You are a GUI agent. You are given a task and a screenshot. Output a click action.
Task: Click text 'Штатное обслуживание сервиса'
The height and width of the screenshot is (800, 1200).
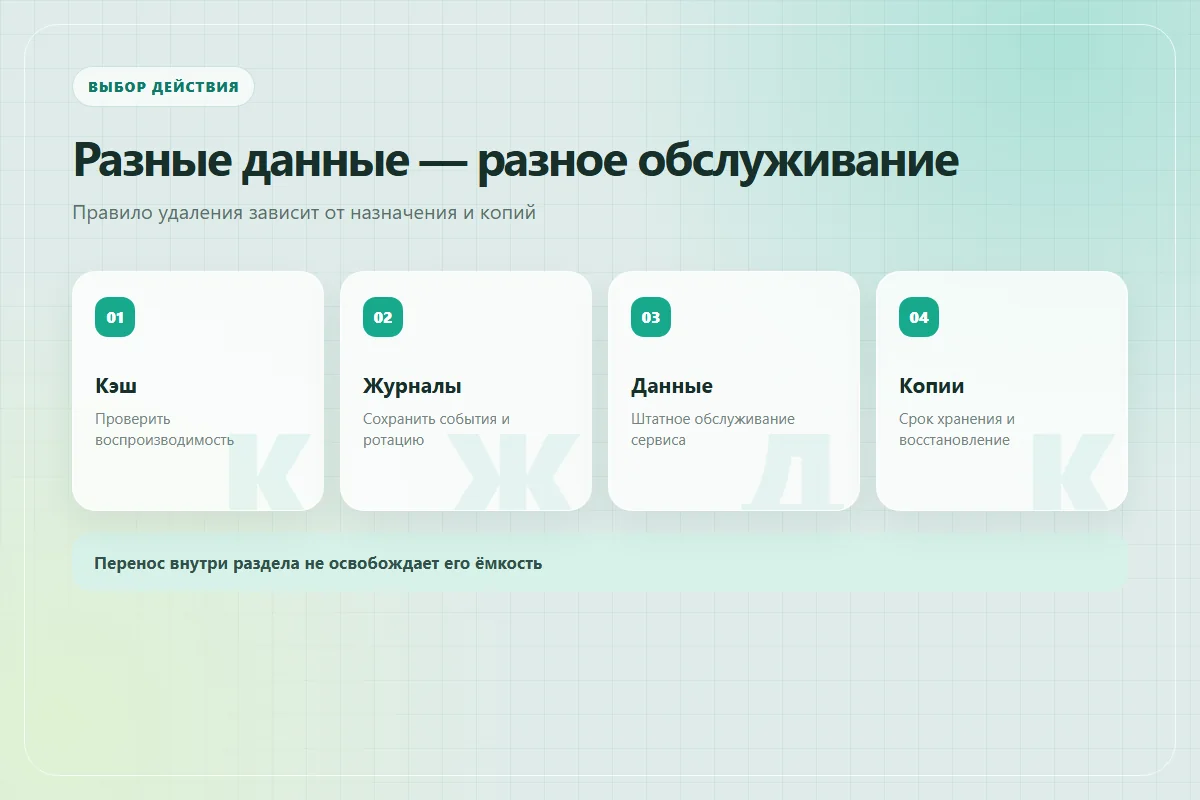713,429
